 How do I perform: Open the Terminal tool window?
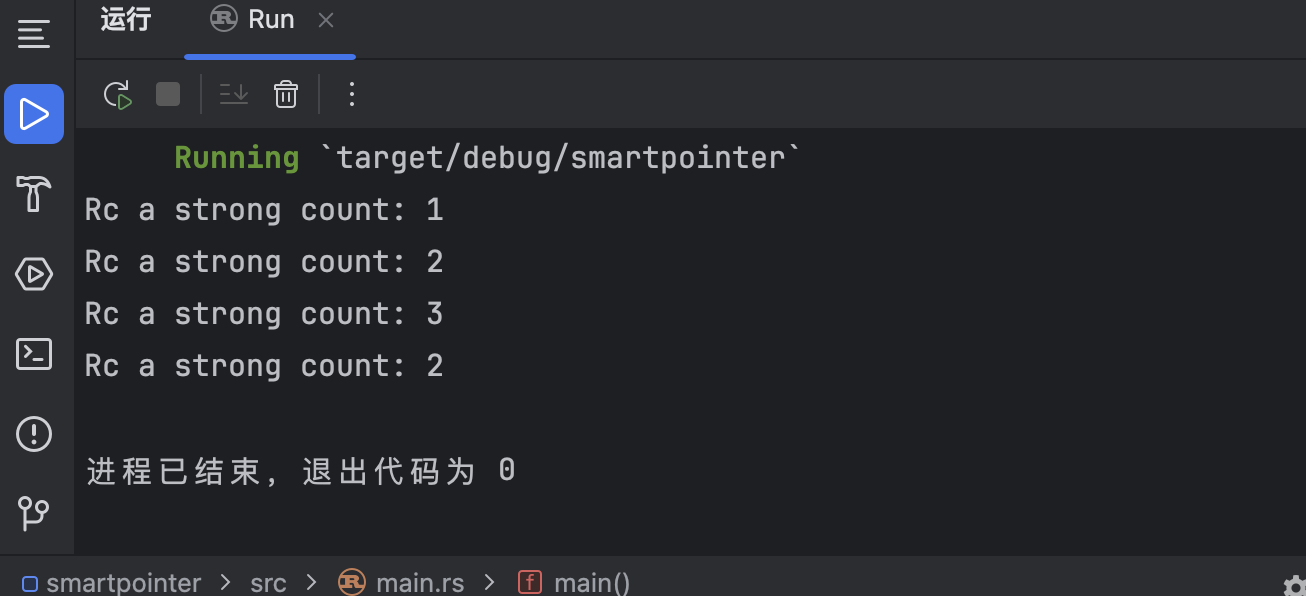[x=34, y=353]
